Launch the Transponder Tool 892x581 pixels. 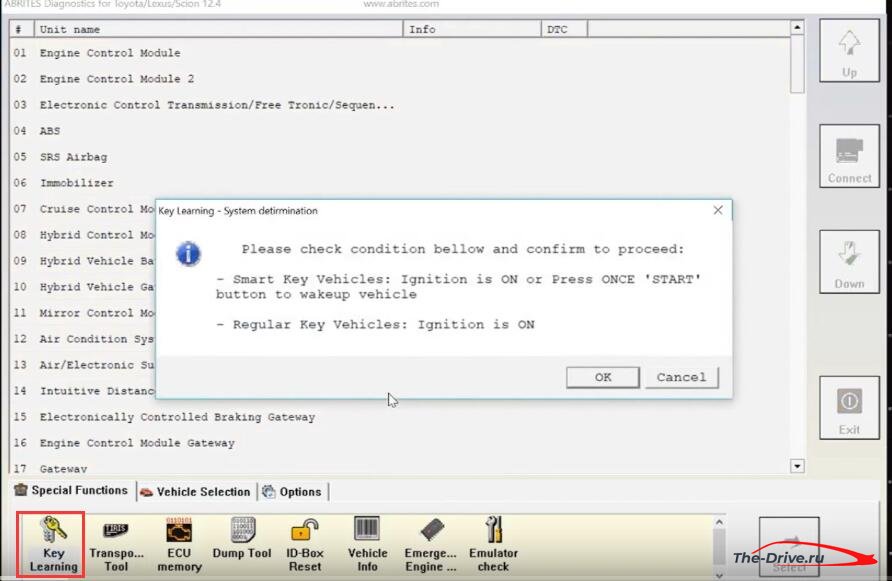(116, 544)
